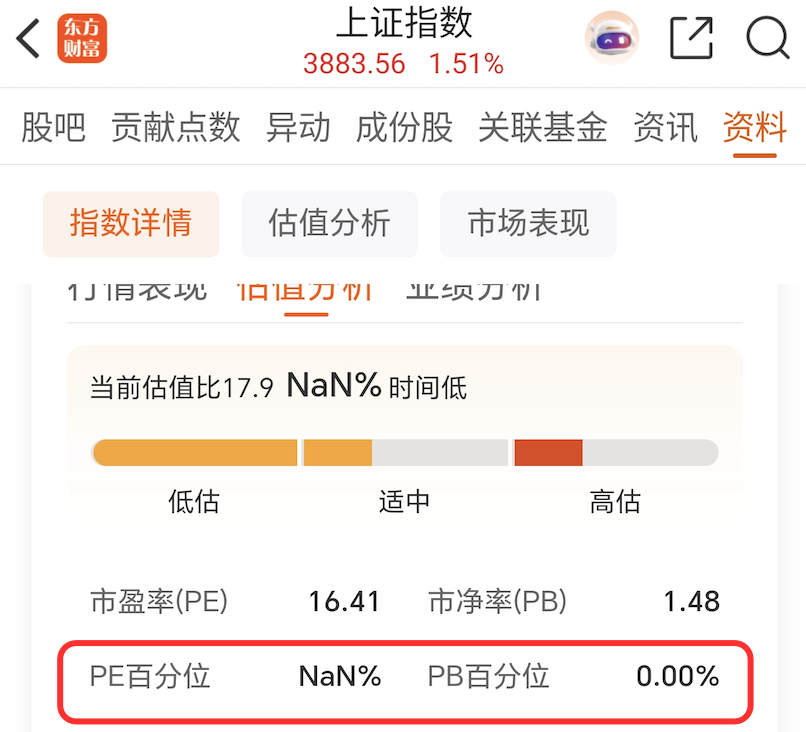Tap the back arrow icon
The image size is (806, 732).
coord(28,39)
